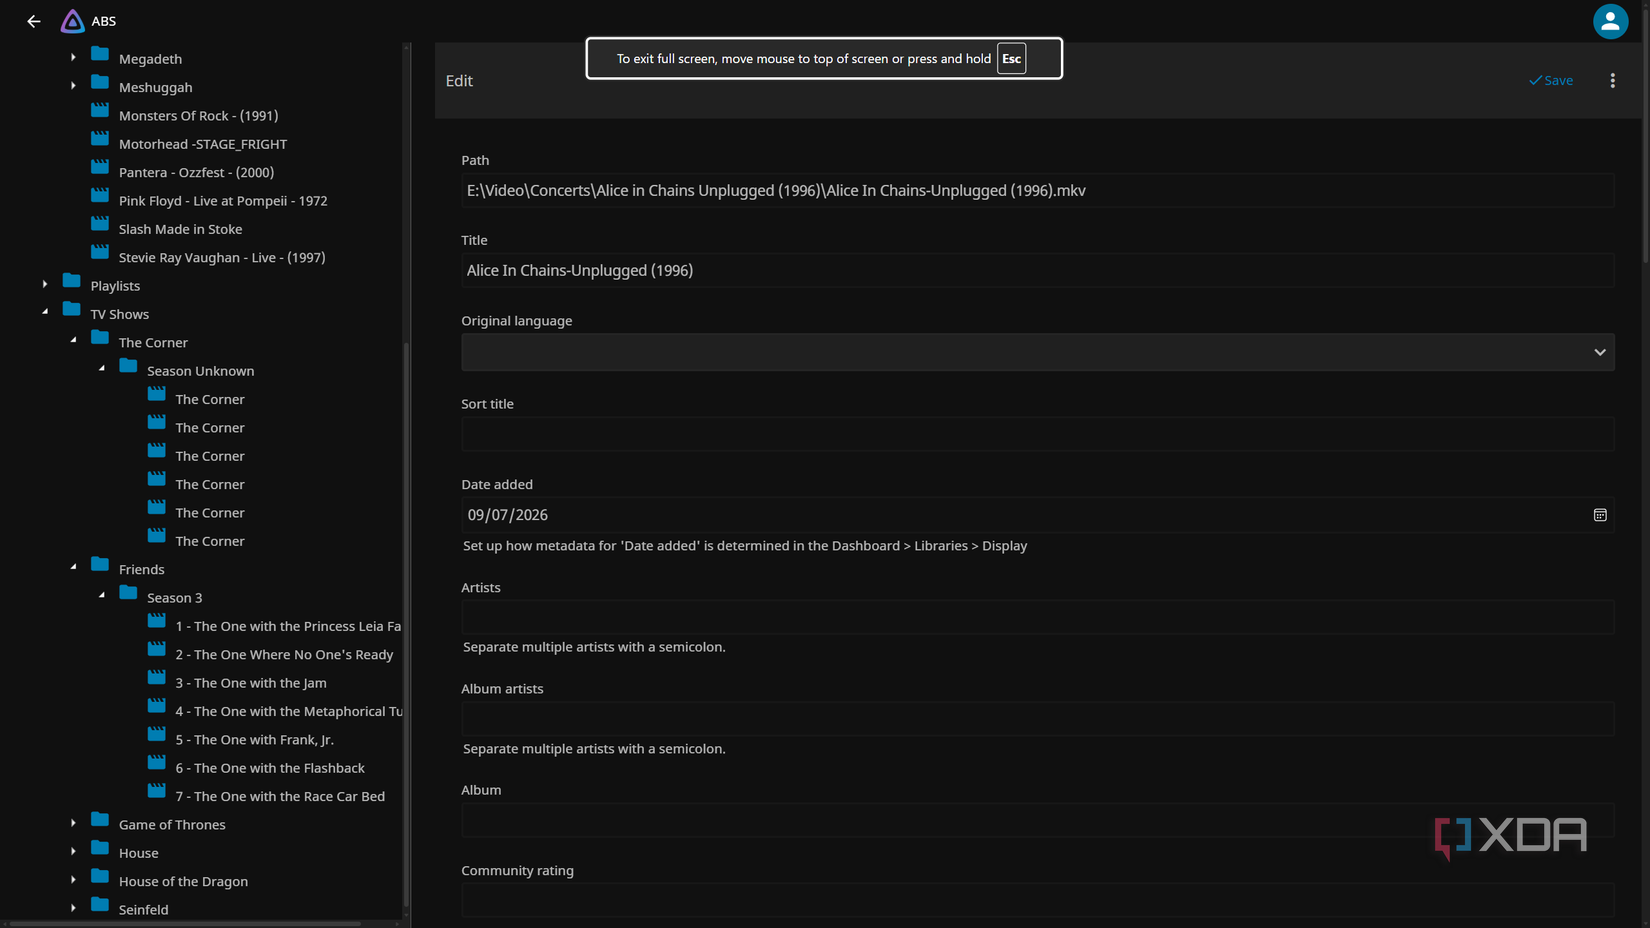Click the Community rating field
This screenshot has width=1650, height=928.
coord(1037,900)
